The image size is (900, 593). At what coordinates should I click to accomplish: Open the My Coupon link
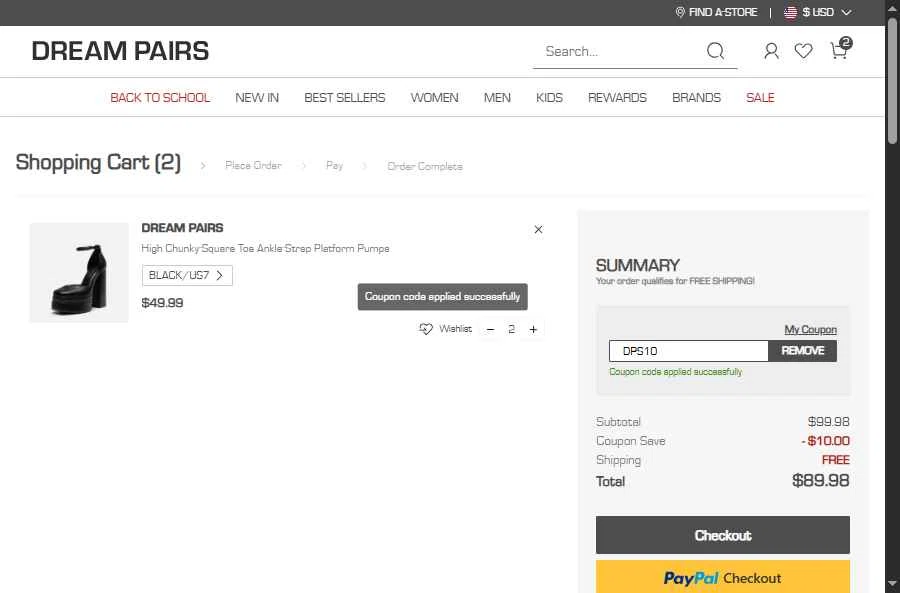[810, 330]
